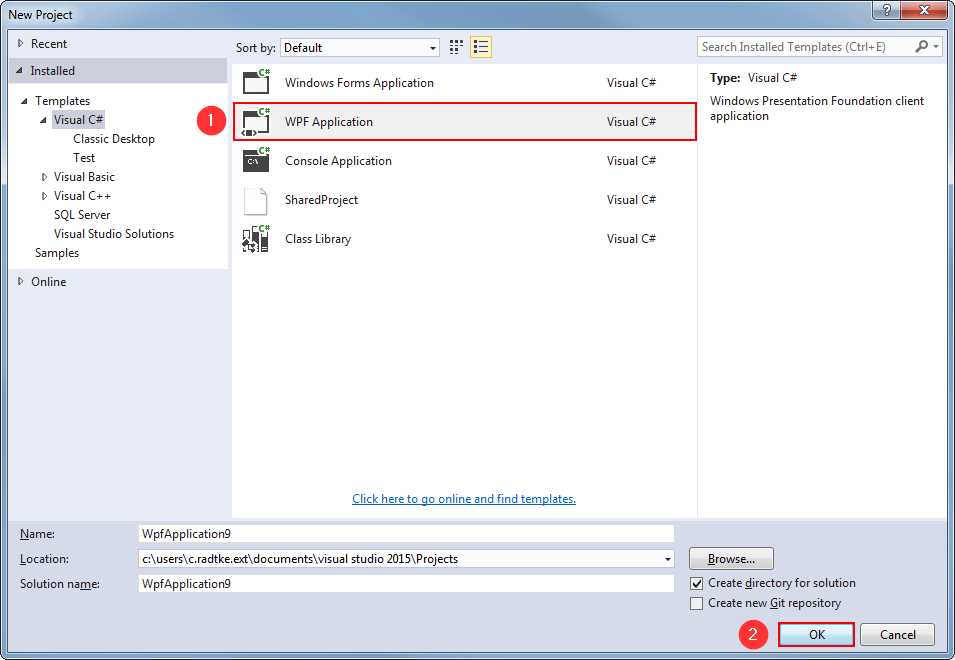Collapse the Visual C# tree node

[43, 120]
